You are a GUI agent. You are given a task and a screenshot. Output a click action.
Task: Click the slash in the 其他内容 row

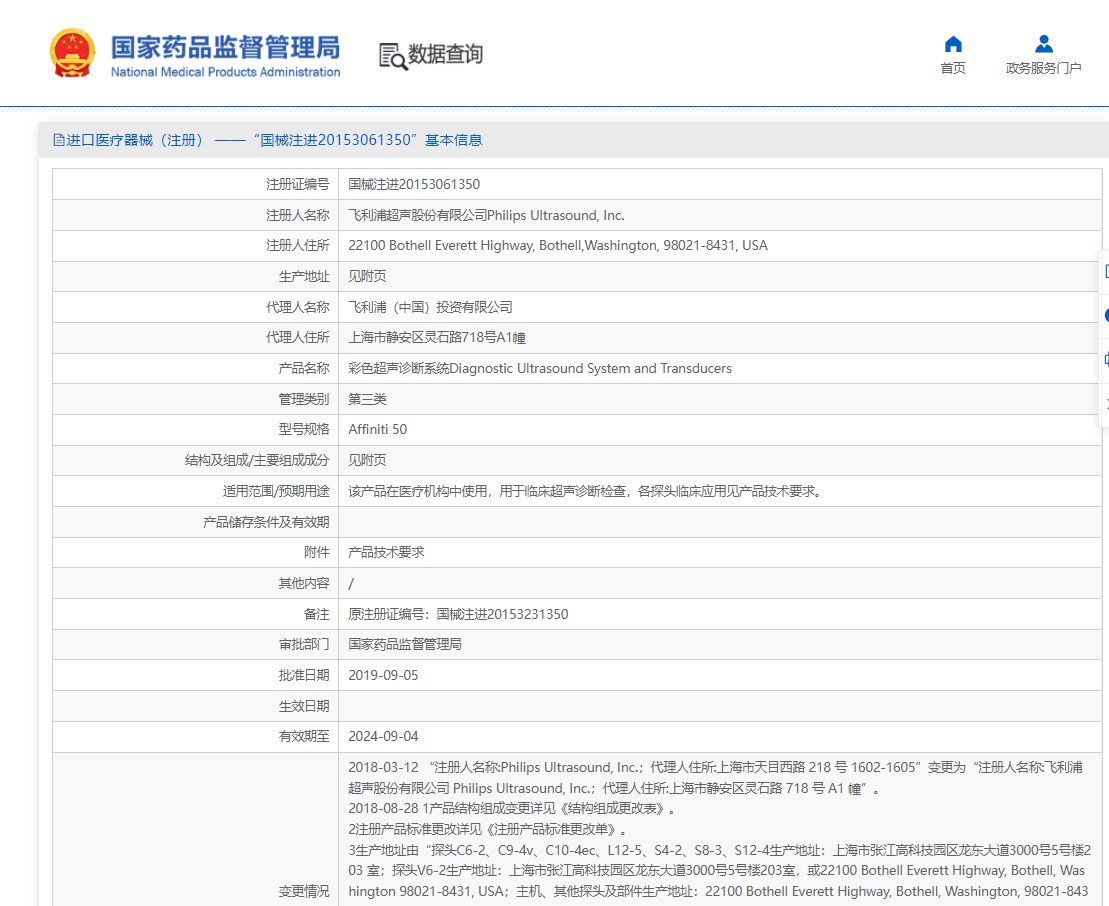351,583
